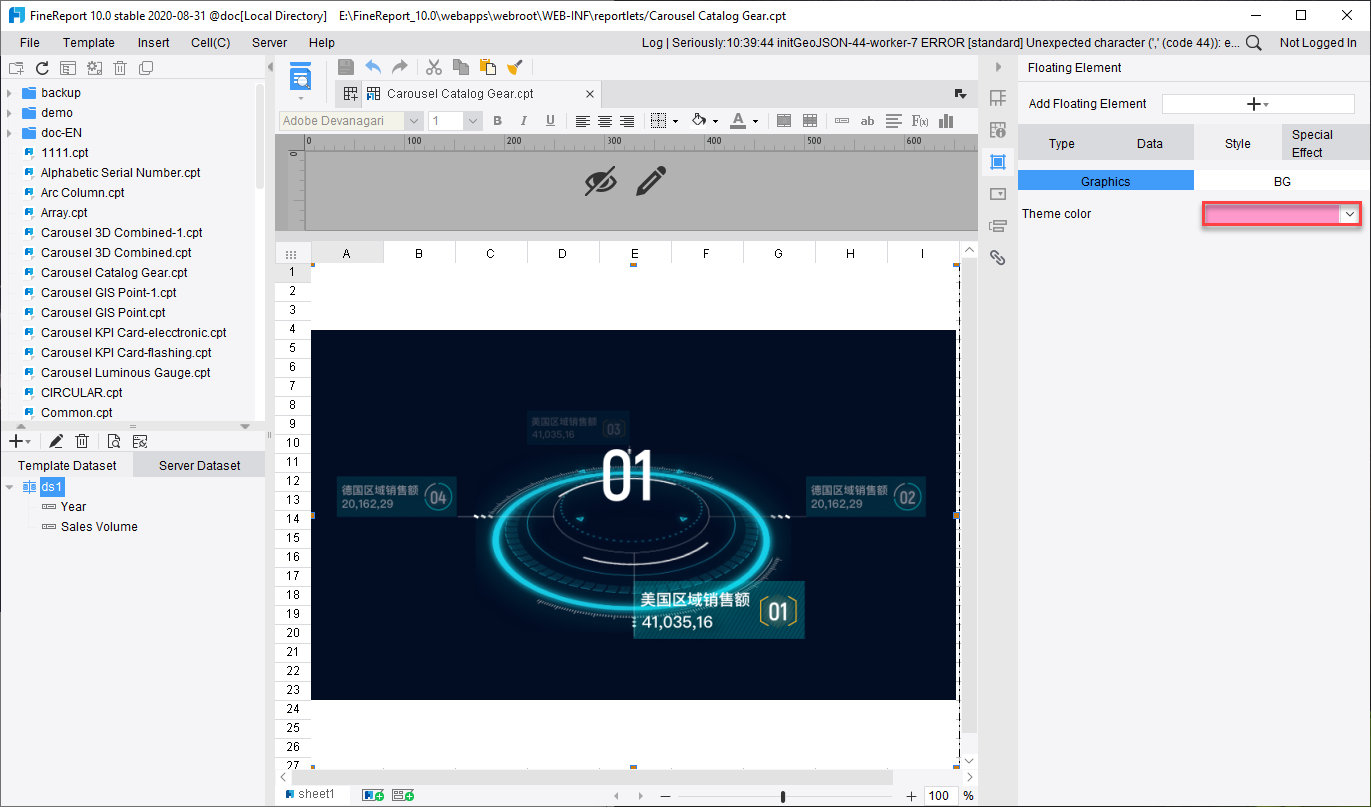Edit the selected dataset with pencil icon

pyautogui.click(x=57, y=441)
